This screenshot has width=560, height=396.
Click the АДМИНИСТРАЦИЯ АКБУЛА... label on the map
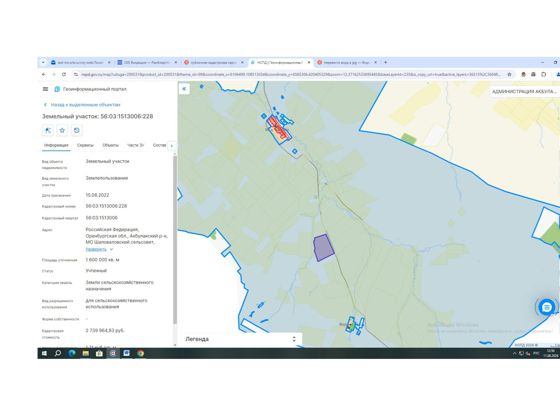coord(524,91)
